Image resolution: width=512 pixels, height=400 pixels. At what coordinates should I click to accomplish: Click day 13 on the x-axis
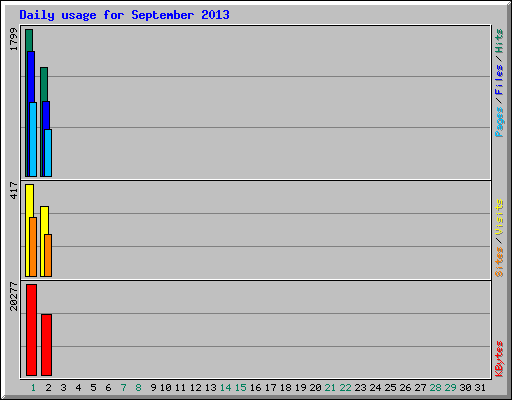tap(211, 388)
